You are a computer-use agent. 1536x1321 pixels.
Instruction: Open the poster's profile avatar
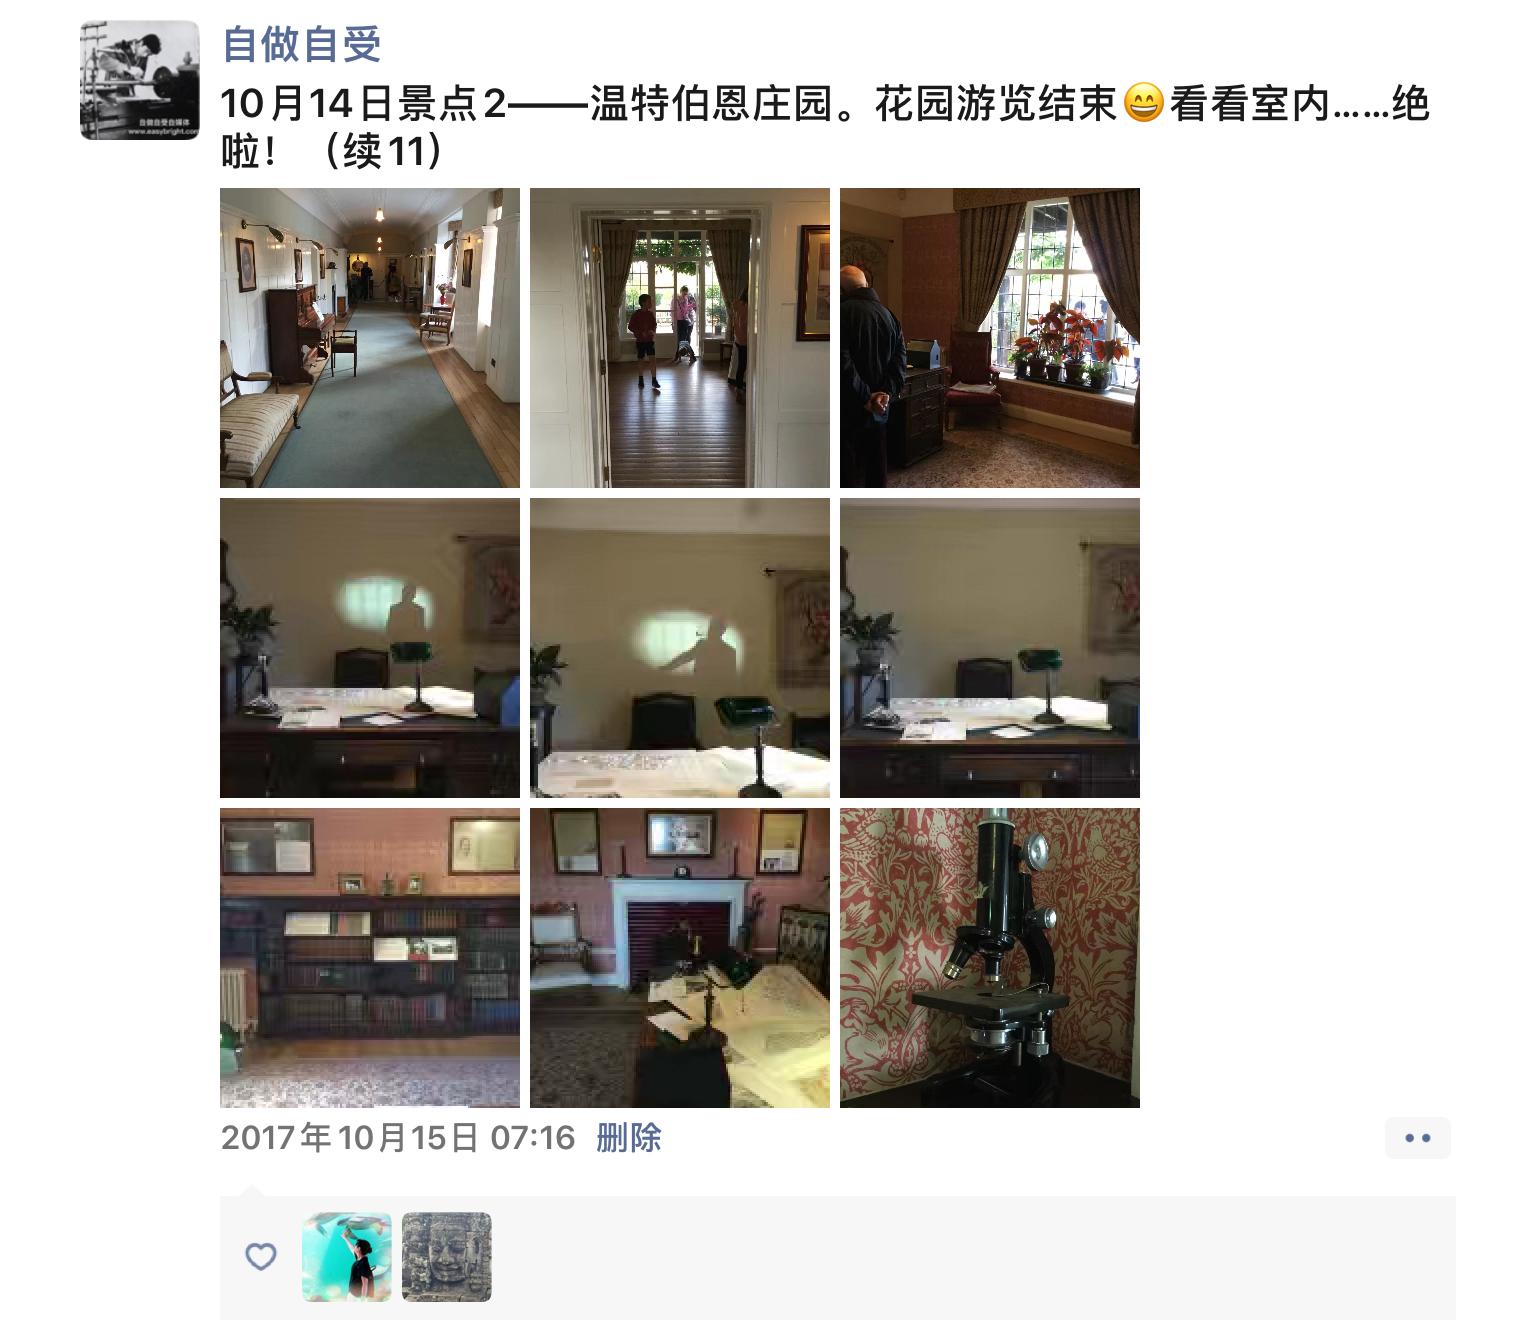coord(140,80)
